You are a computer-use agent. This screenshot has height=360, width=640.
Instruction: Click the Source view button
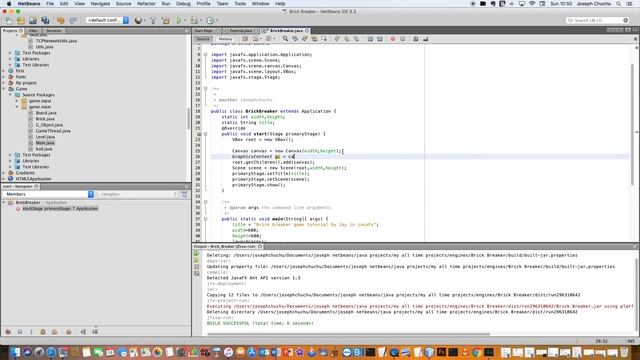[x=203, y=39]
